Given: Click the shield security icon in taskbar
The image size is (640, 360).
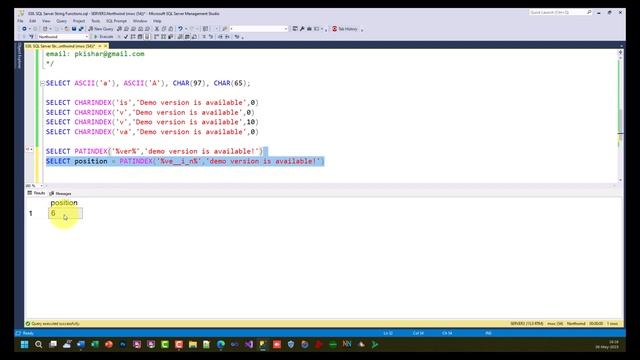Looking at the screenshot, I should click(x=291, y=344).
